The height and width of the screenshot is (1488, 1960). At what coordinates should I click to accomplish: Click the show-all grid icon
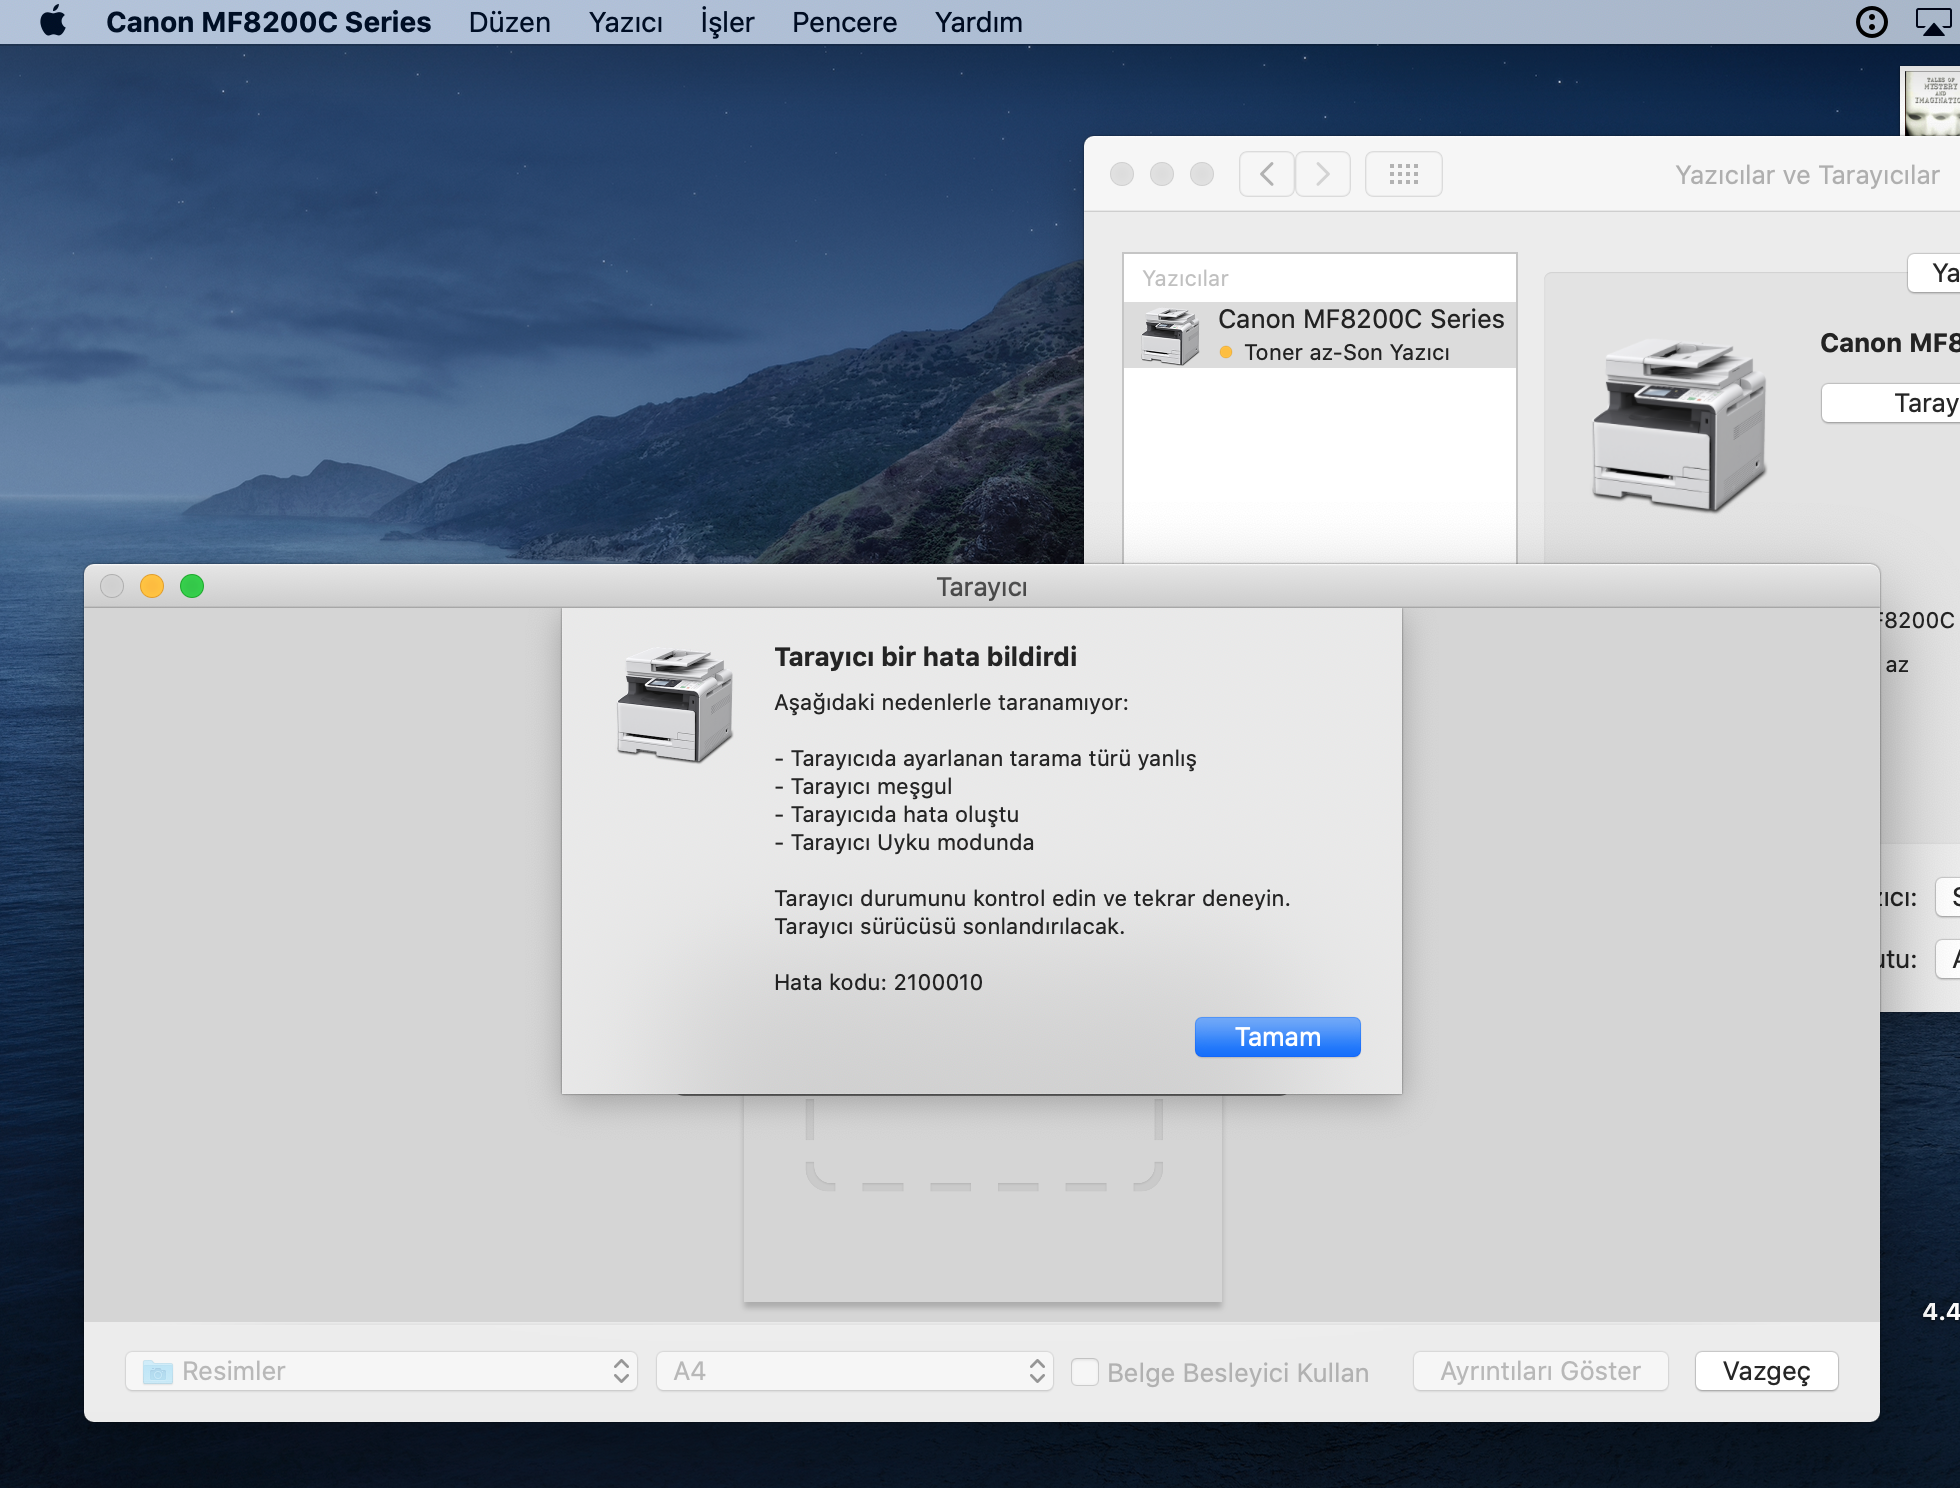pyautogui.click(x=1403, y=174)
